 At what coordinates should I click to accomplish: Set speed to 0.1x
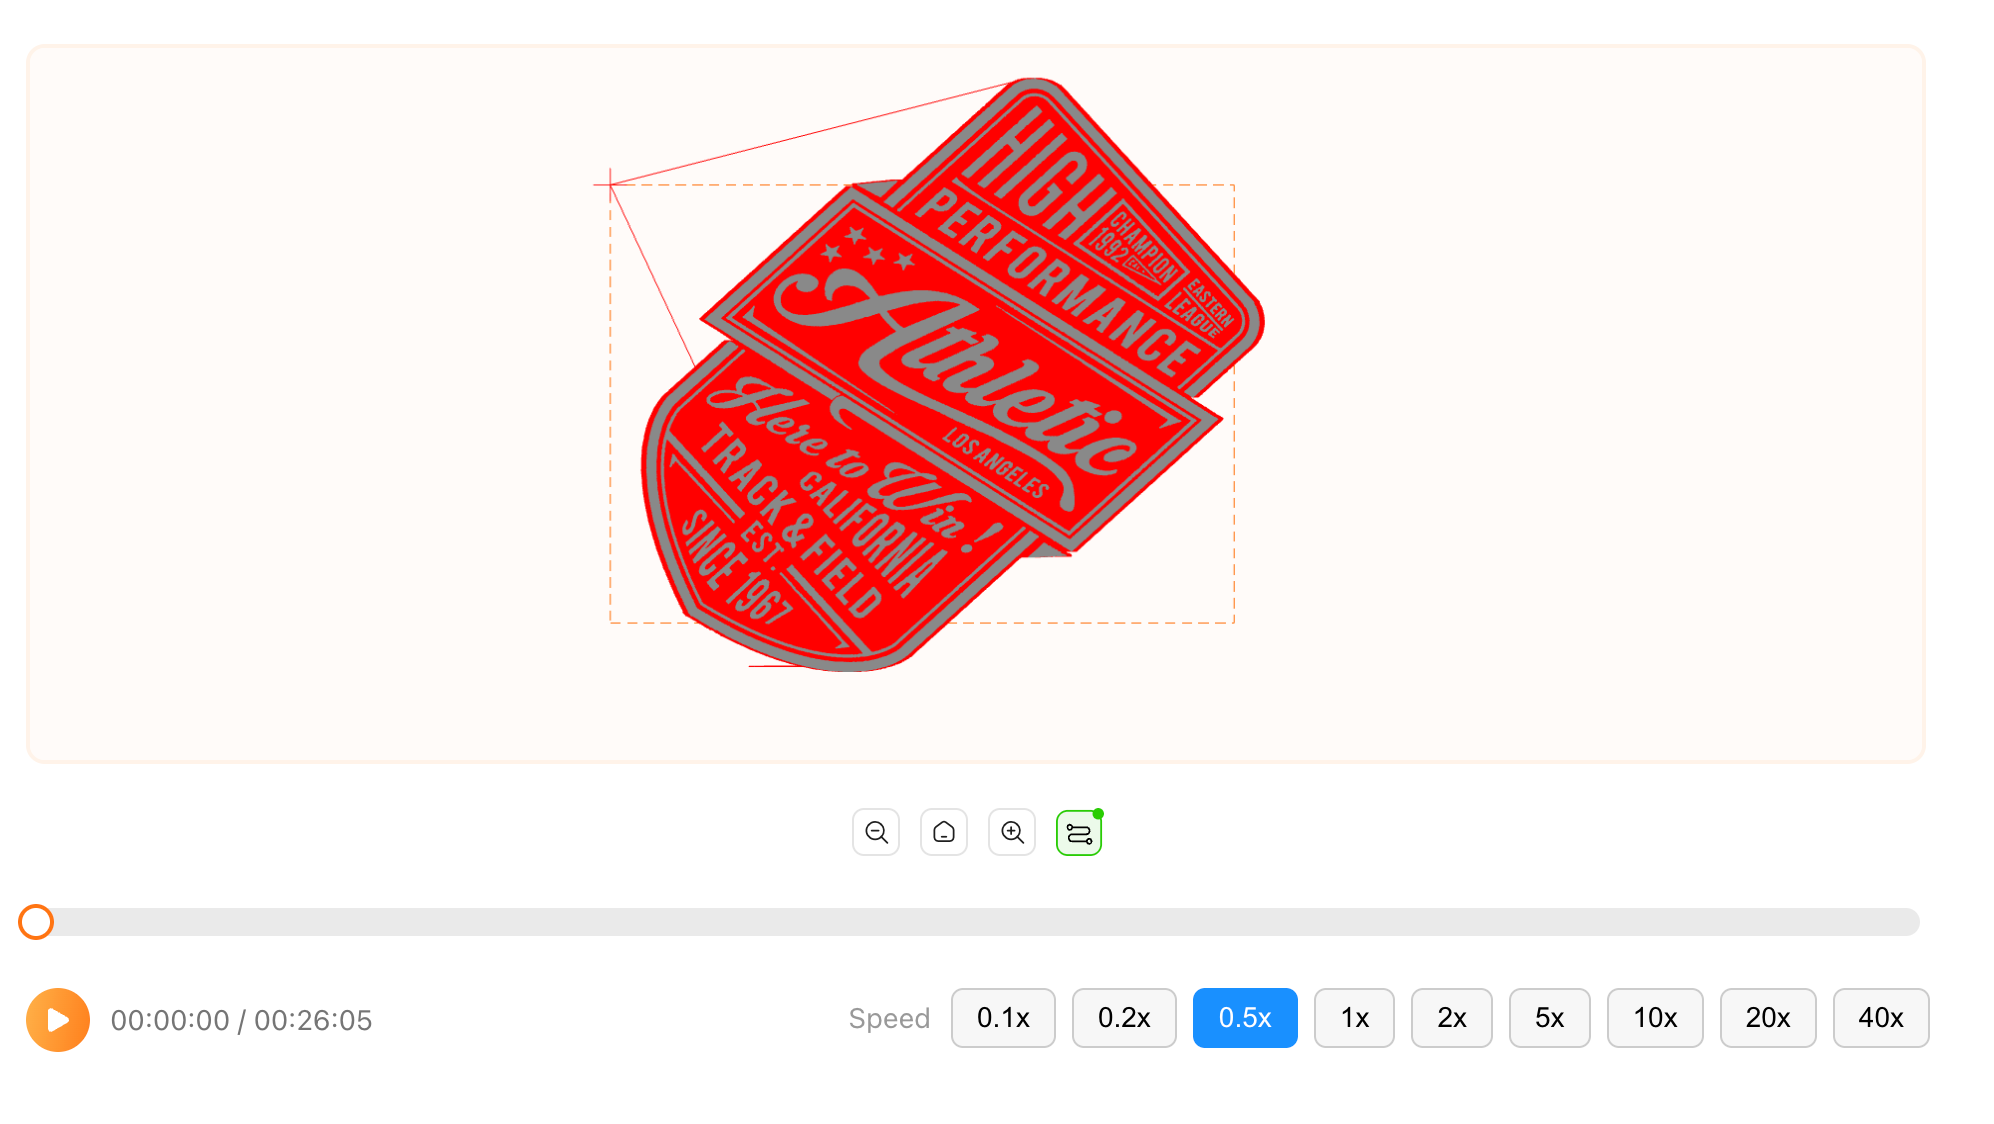point(1003,1018)
